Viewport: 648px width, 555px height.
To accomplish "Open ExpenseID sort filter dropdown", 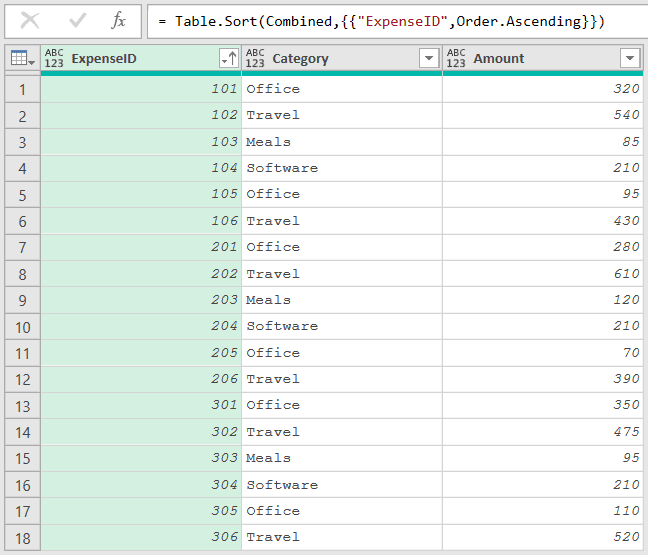I will (229, 58).
